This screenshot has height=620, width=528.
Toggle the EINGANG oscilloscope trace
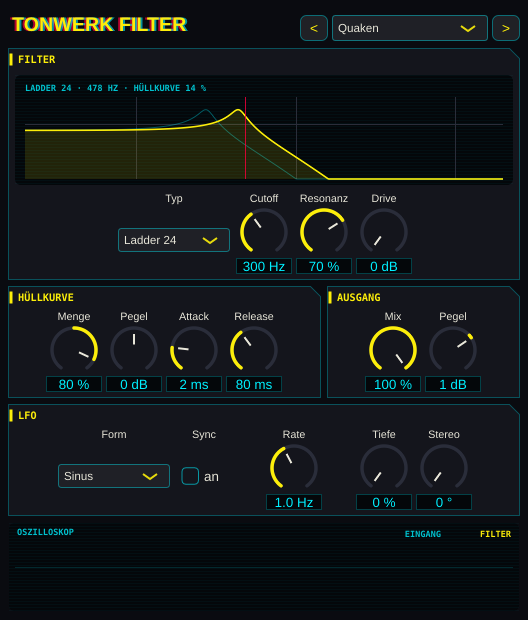pos(423,534)
